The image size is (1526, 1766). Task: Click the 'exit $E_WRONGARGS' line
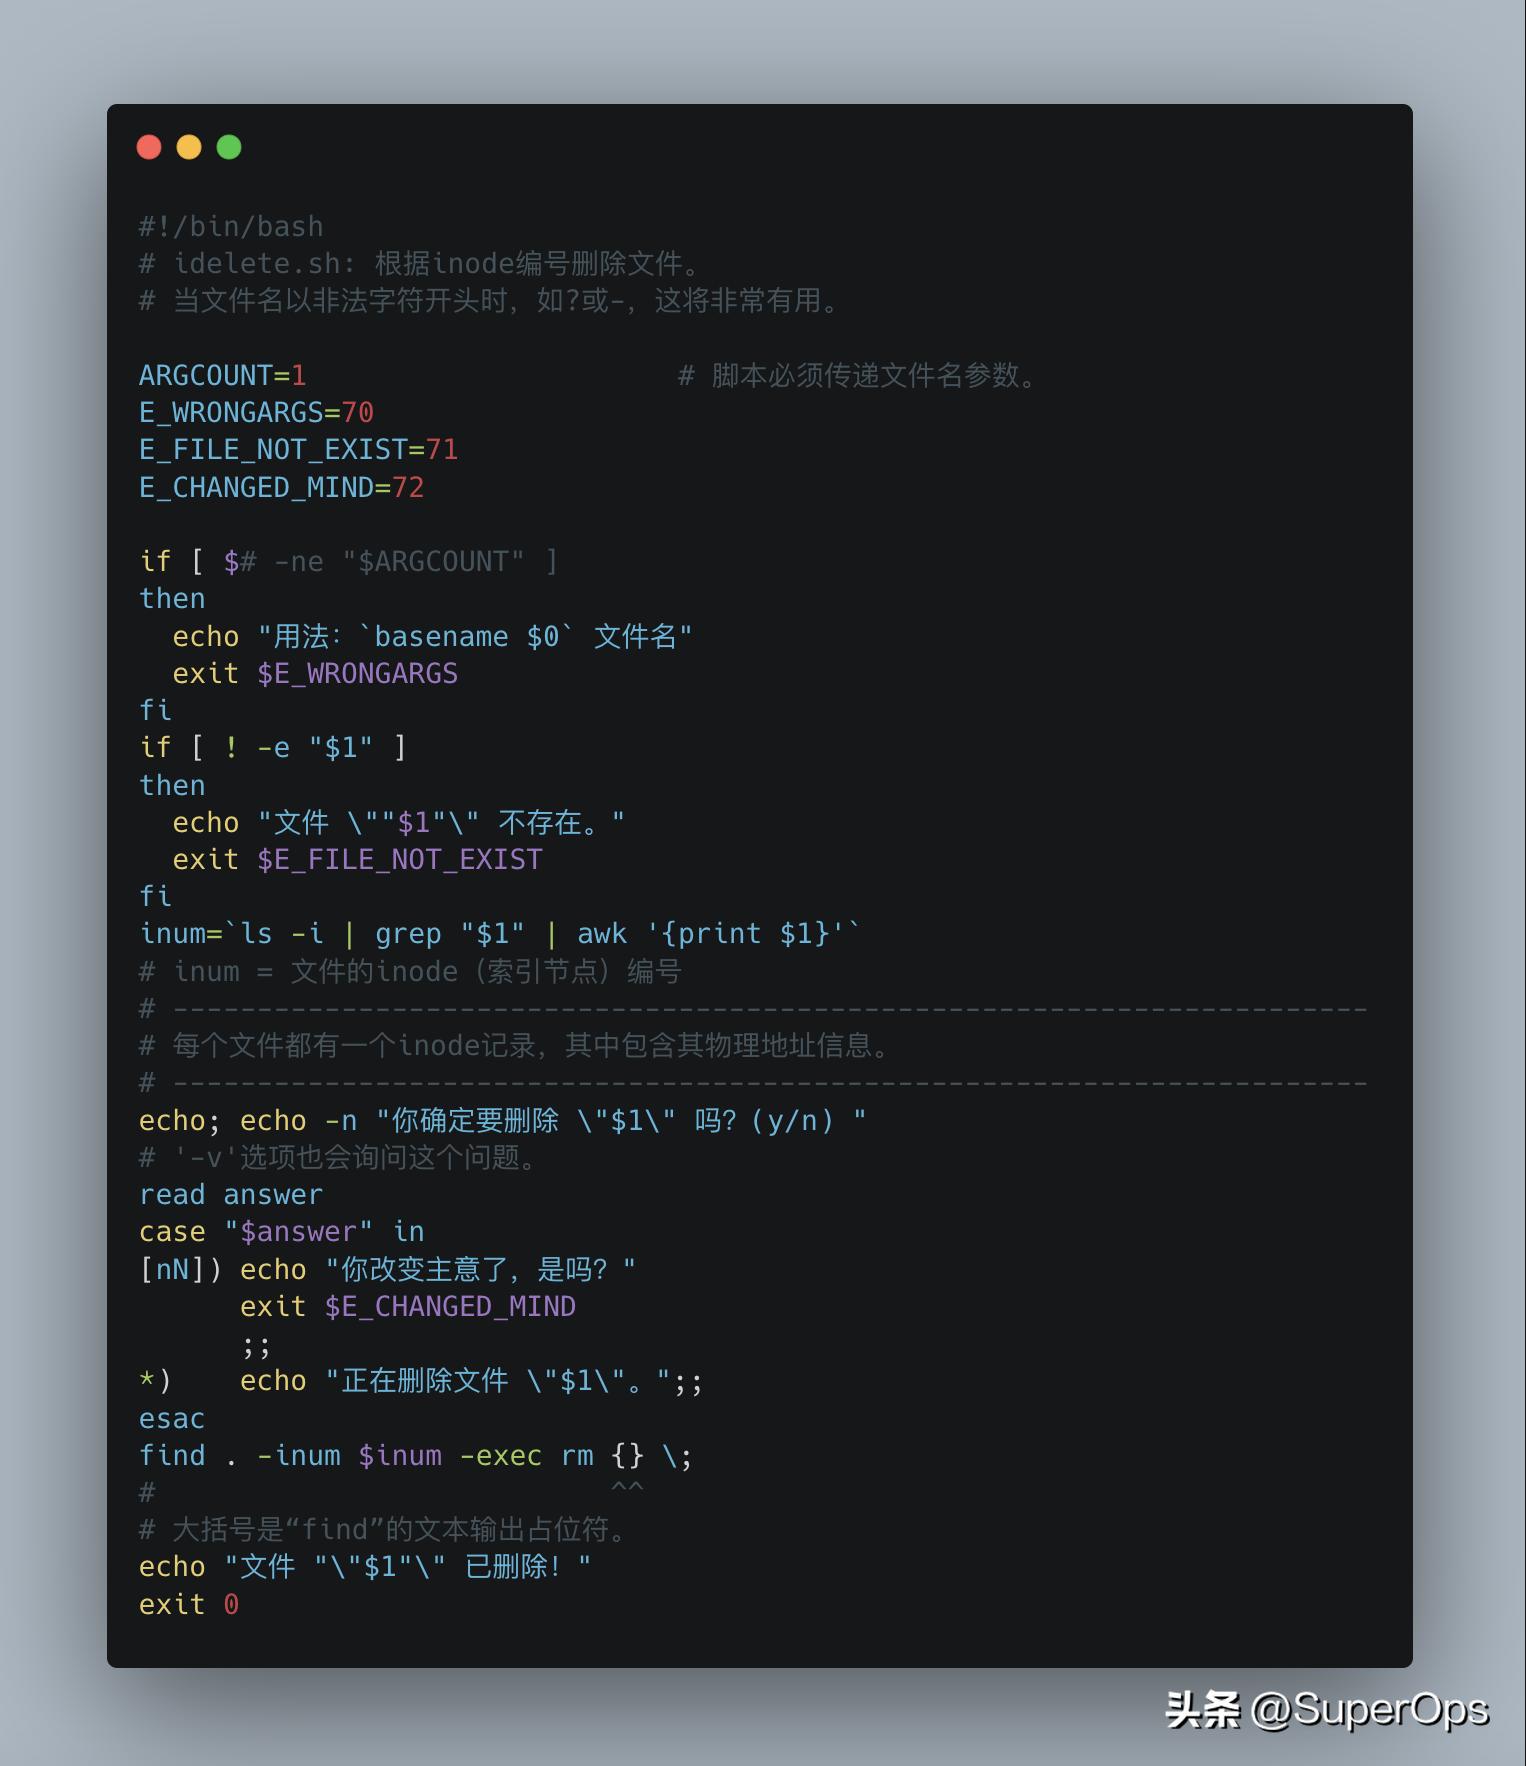tap(315, 674)
